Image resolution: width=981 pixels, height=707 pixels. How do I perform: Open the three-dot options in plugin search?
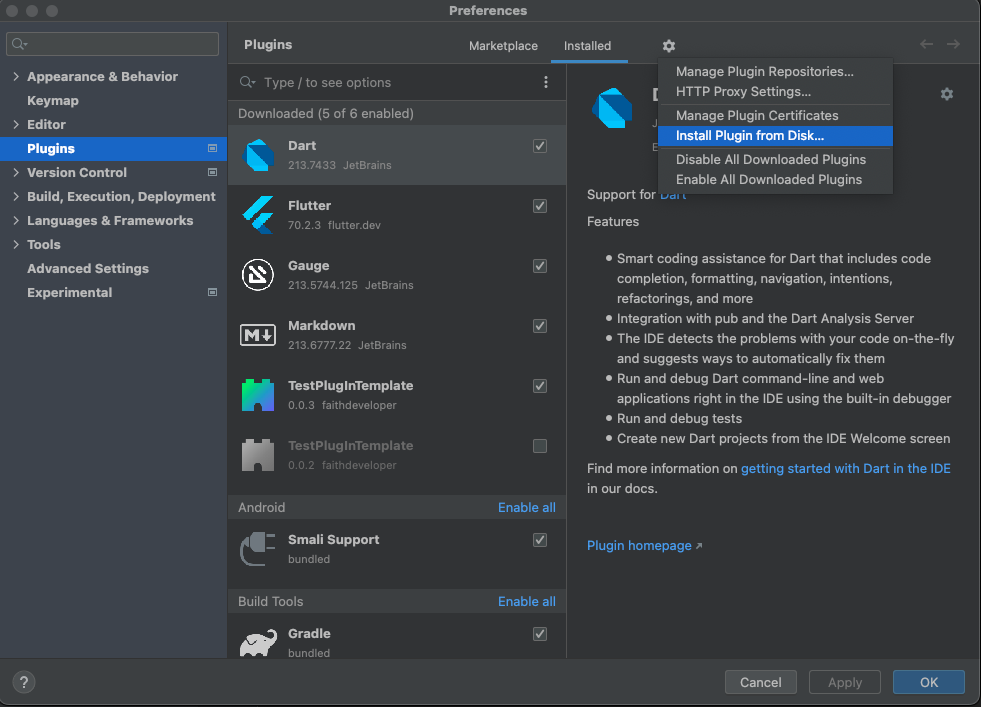pos(546,82)
